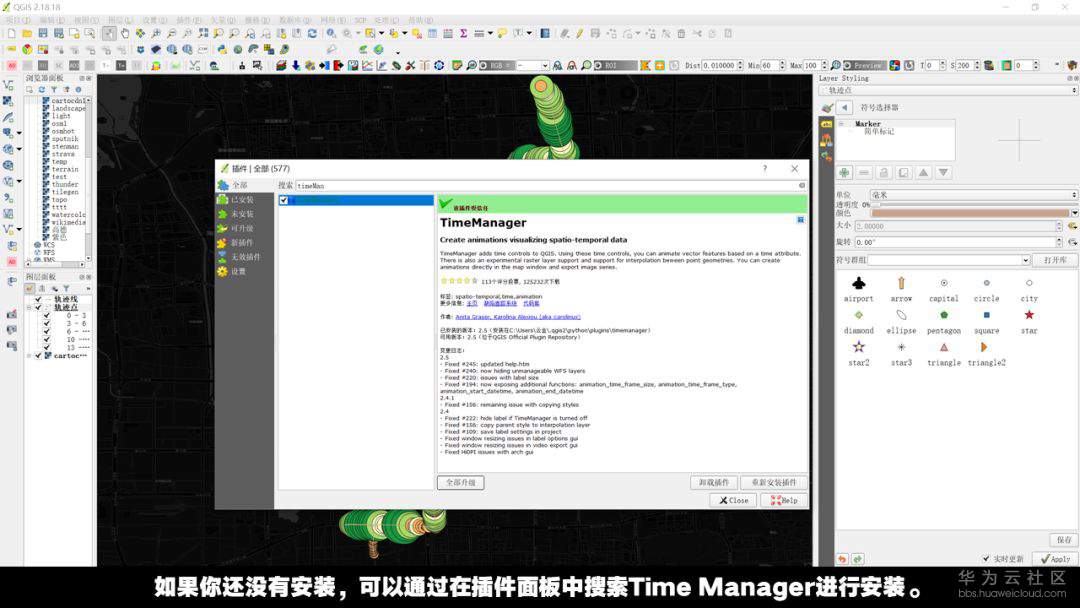
Task: Toggle the TimeManager plugin checkbox in list
Action: 284,200
